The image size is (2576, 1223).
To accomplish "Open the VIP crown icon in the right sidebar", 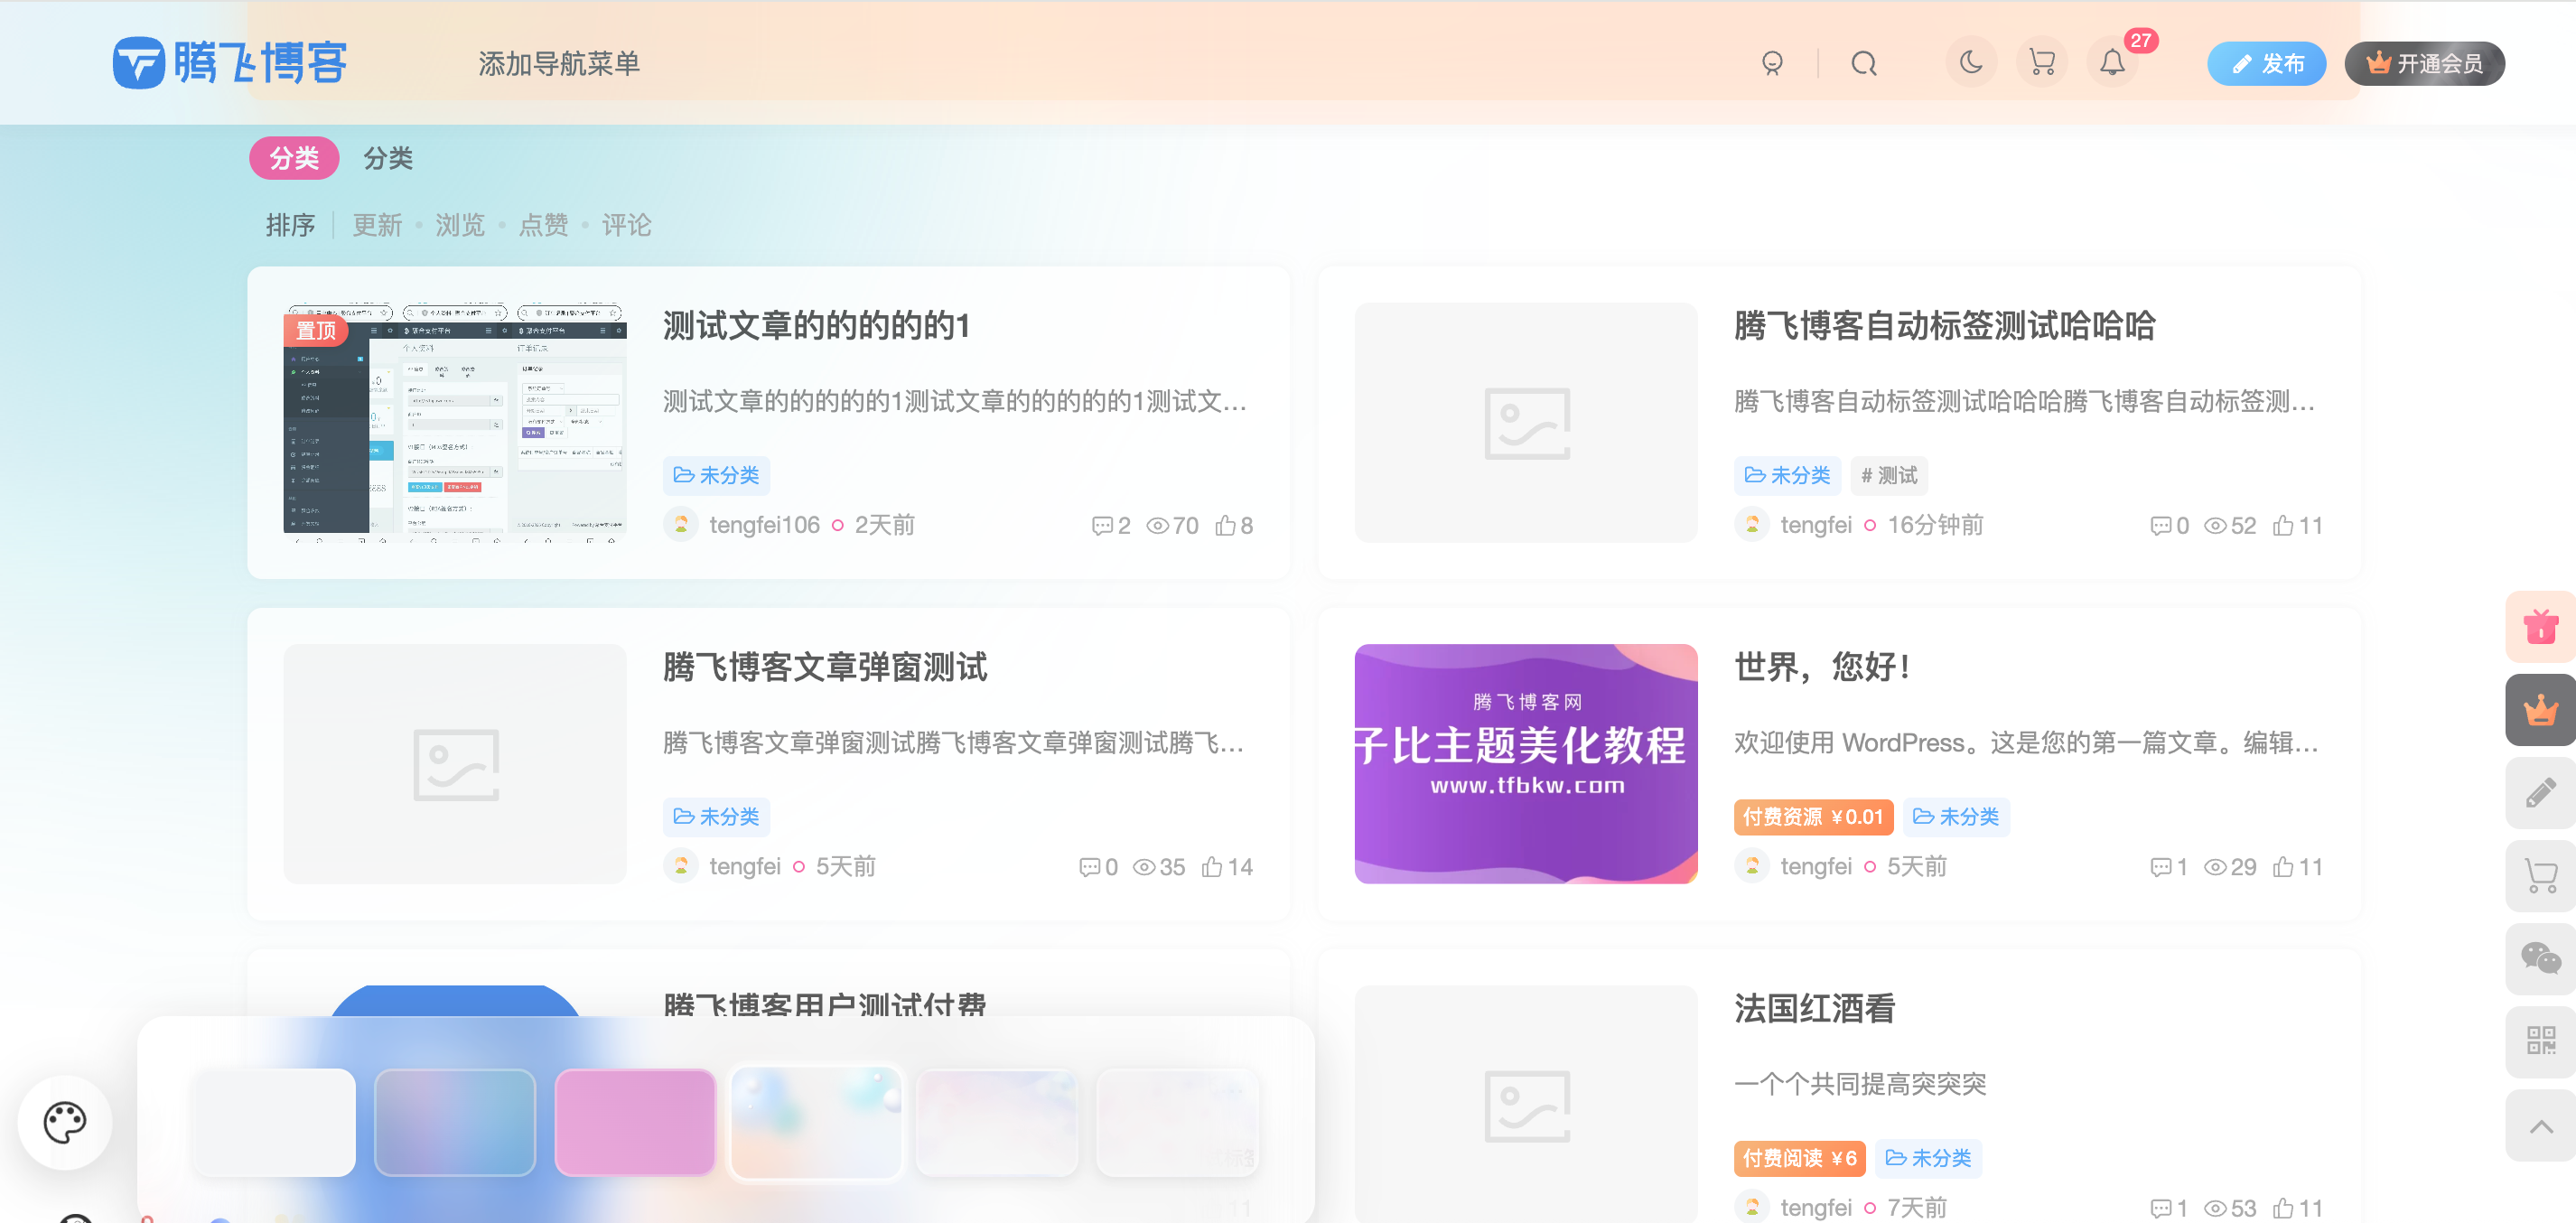I will point(2541,710).
